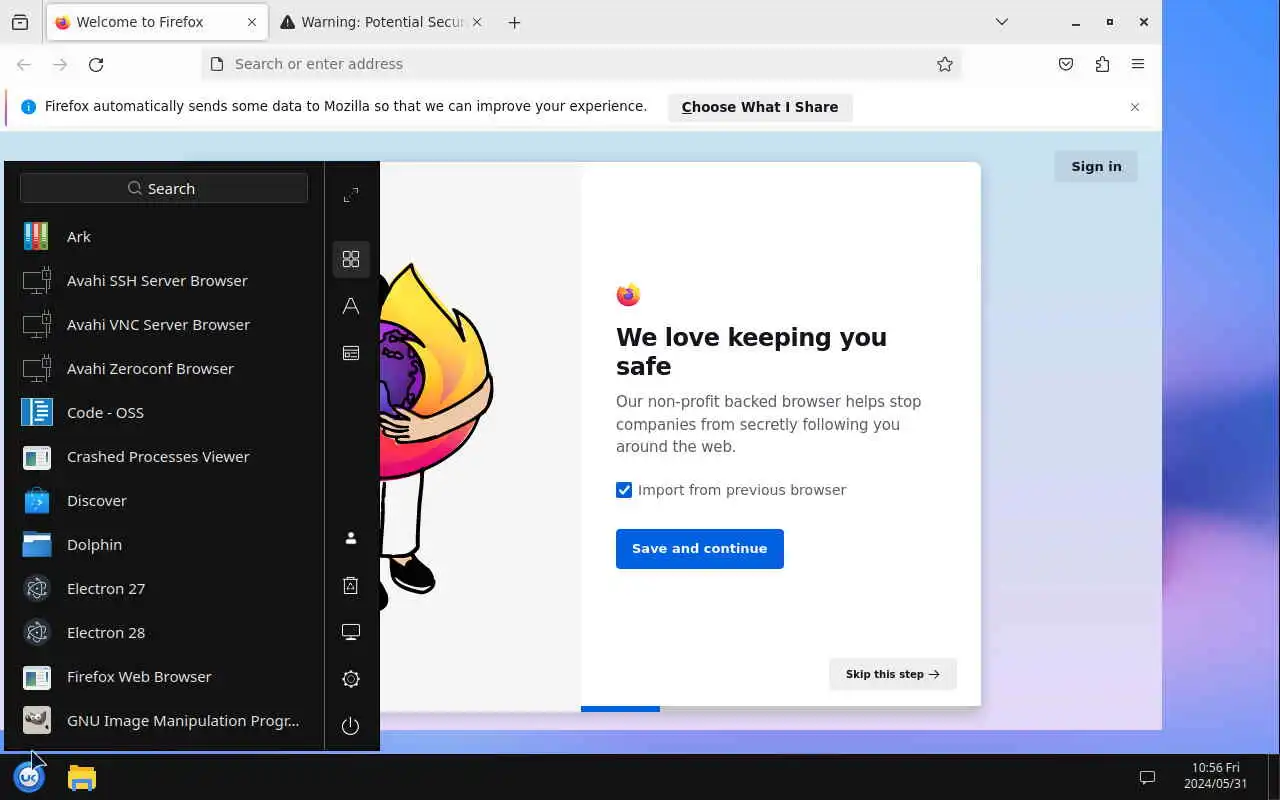Dismiss the Mozilla data notification bar
The height and width of the screenshot is (800, 1280).
tap(1135, 107)
